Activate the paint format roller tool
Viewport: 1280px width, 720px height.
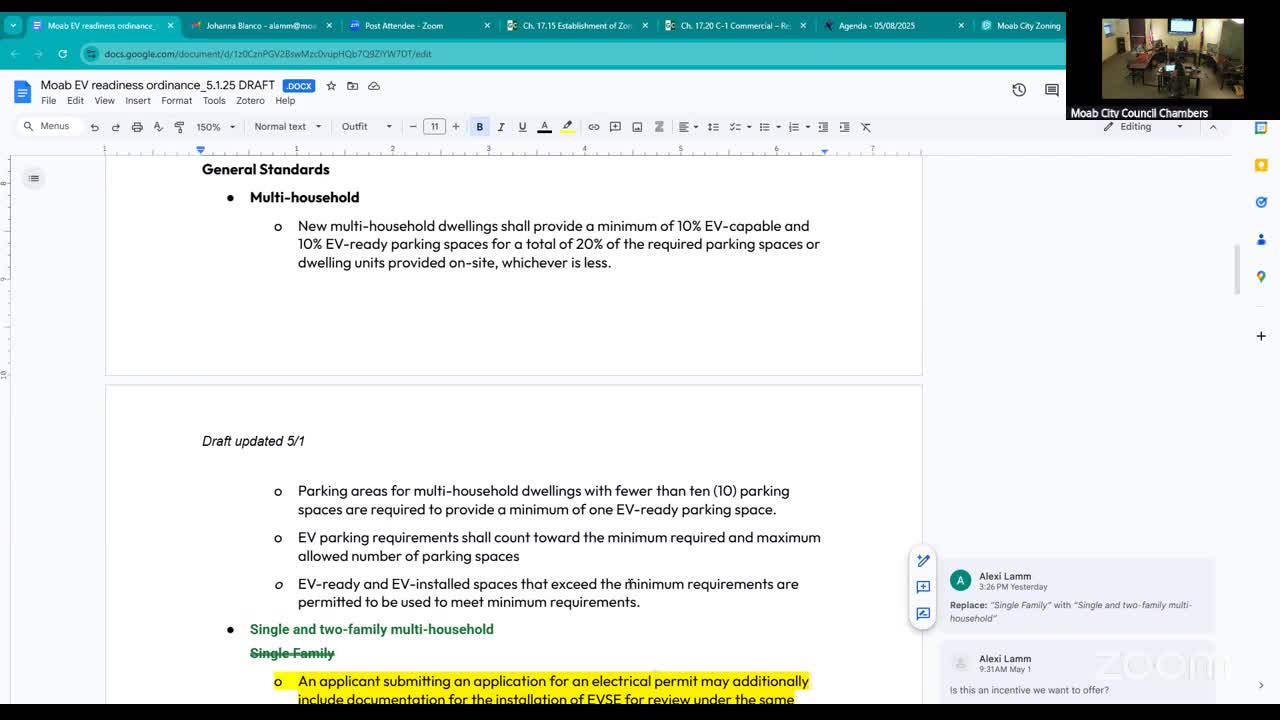click(179, 127)
